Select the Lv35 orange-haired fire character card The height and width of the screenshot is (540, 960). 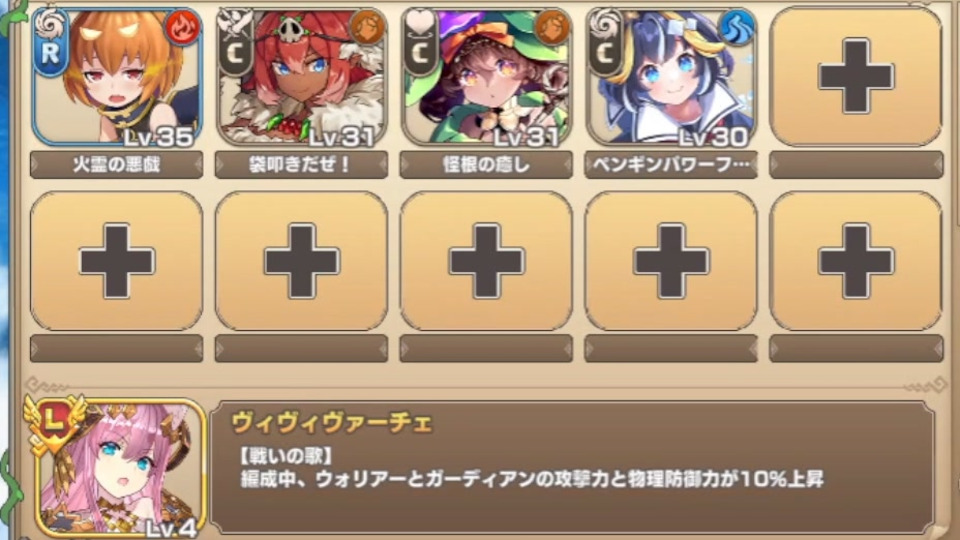coord(117,77)
